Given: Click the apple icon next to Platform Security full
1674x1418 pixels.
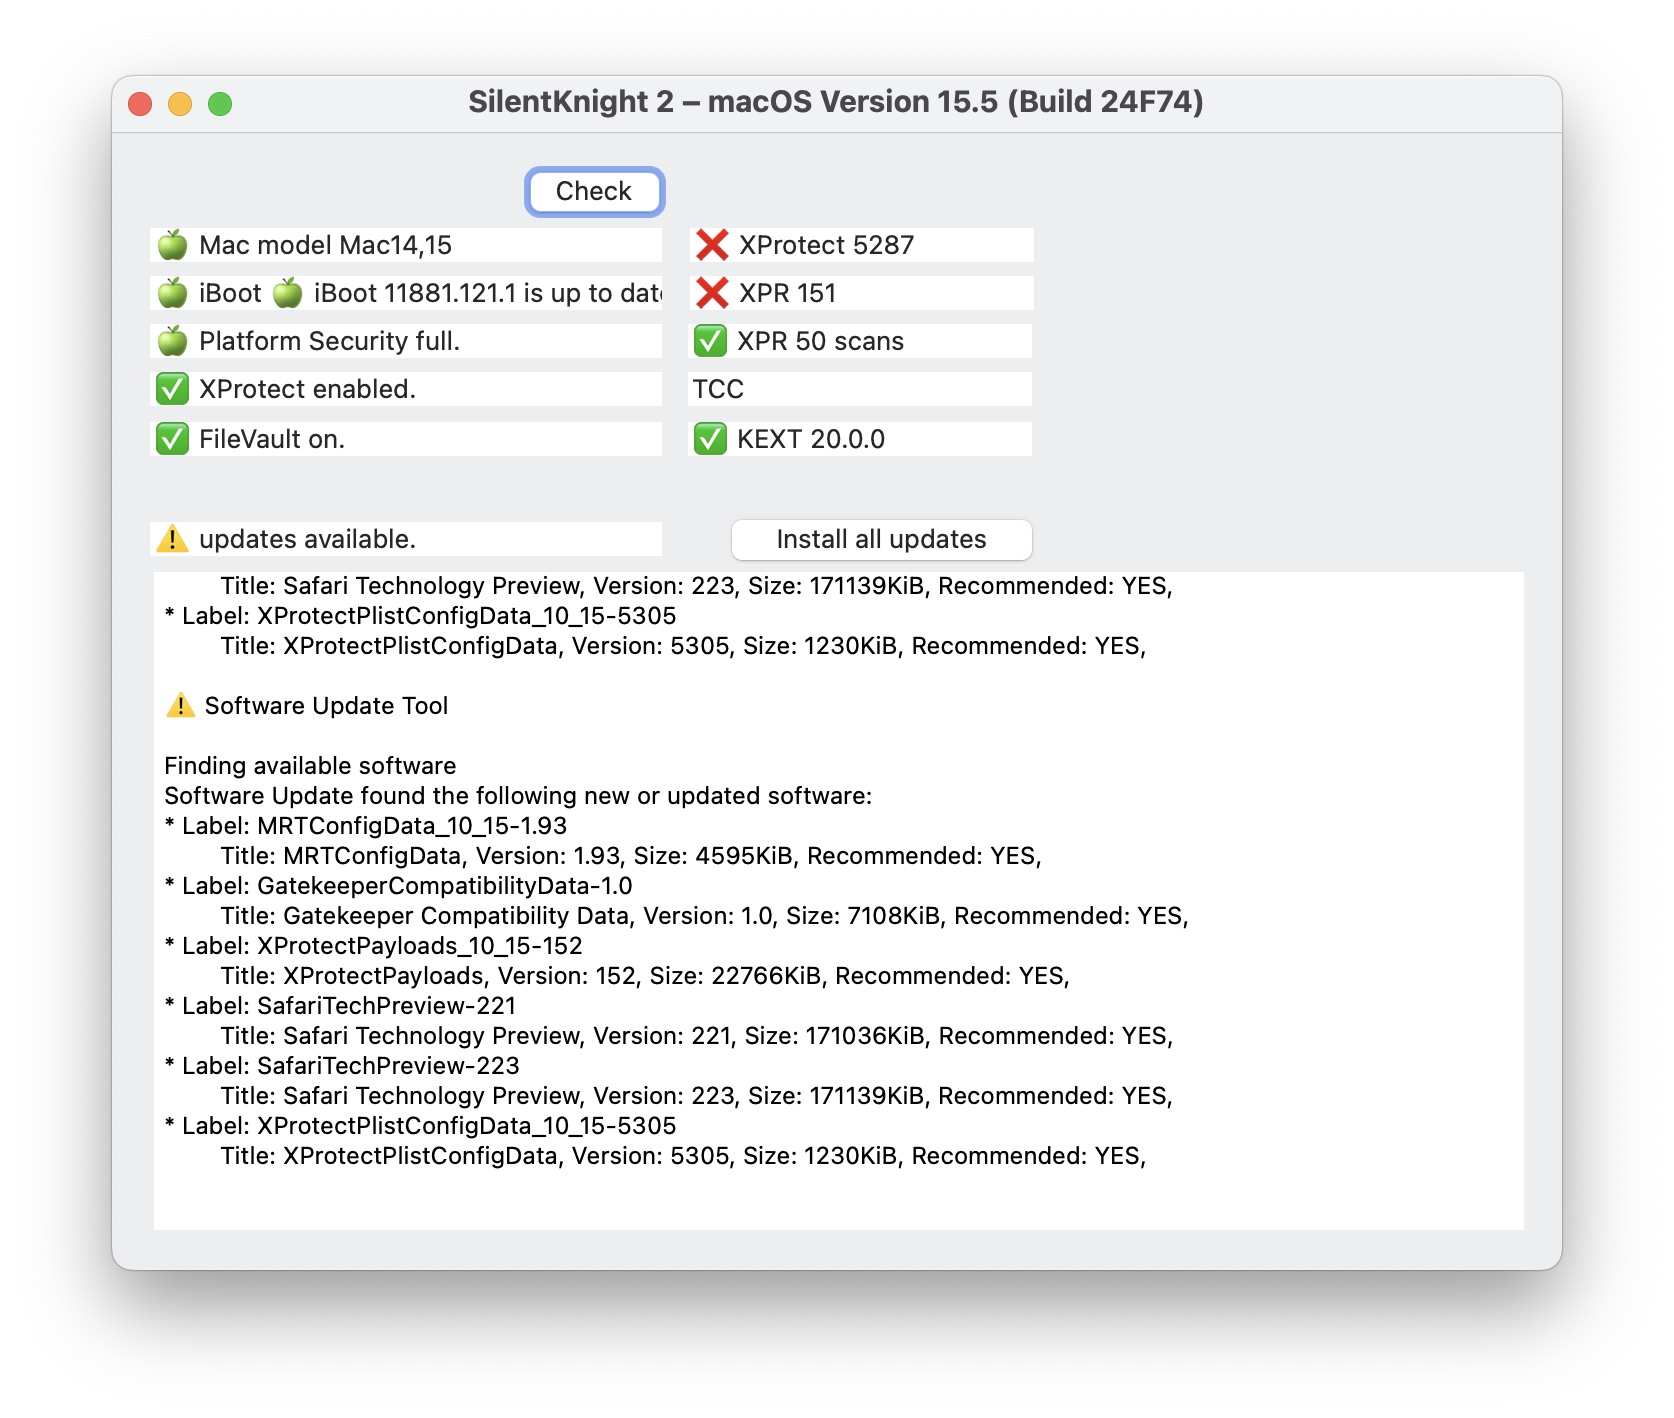Looking at the screenshot, I should point(172,341).
